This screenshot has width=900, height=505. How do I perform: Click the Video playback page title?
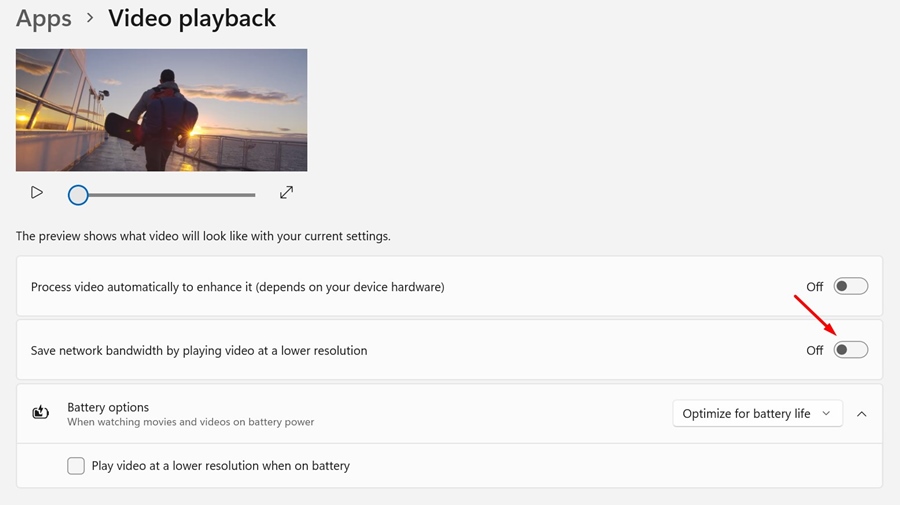[x=192, y=18]
